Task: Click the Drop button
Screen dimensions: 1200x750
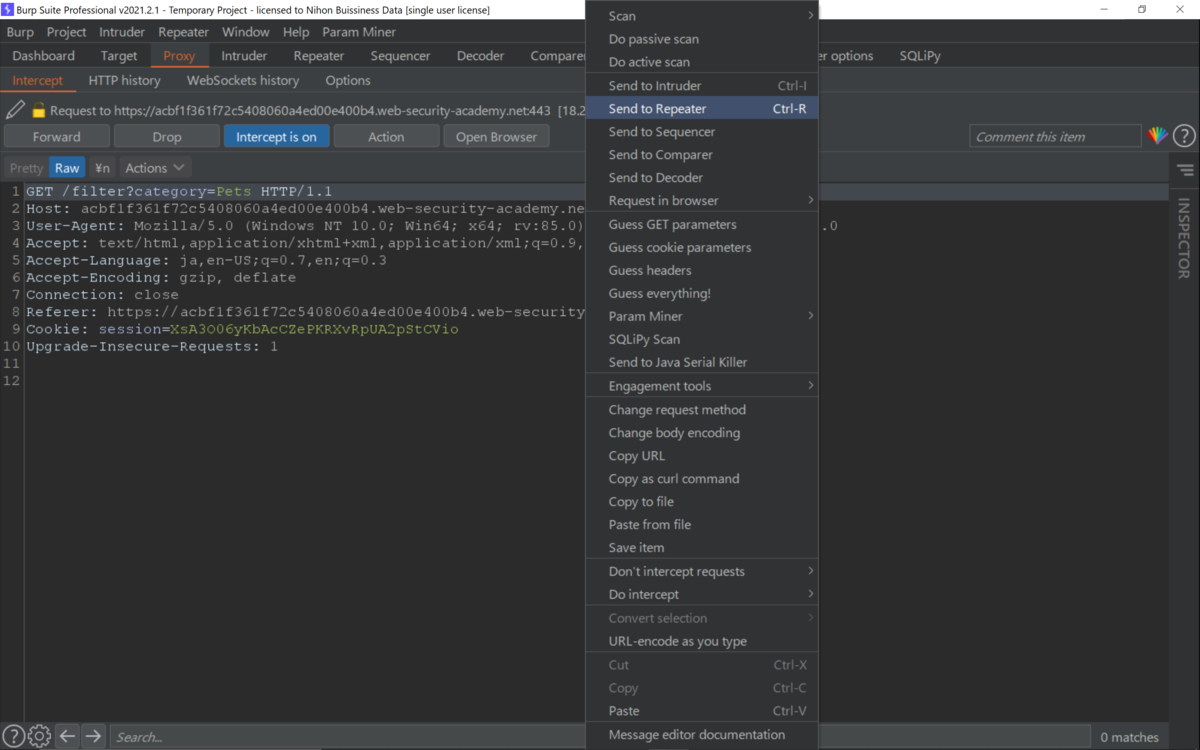Action: (x=167, y=137)
